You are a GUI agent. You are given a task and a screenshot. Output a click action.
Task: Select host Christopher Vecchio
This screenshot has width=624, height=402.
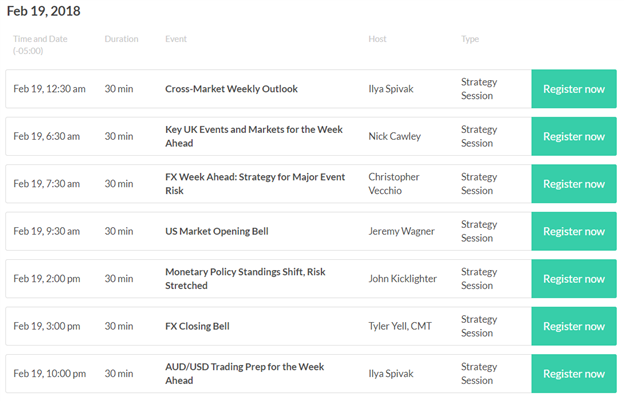[394, 183]
